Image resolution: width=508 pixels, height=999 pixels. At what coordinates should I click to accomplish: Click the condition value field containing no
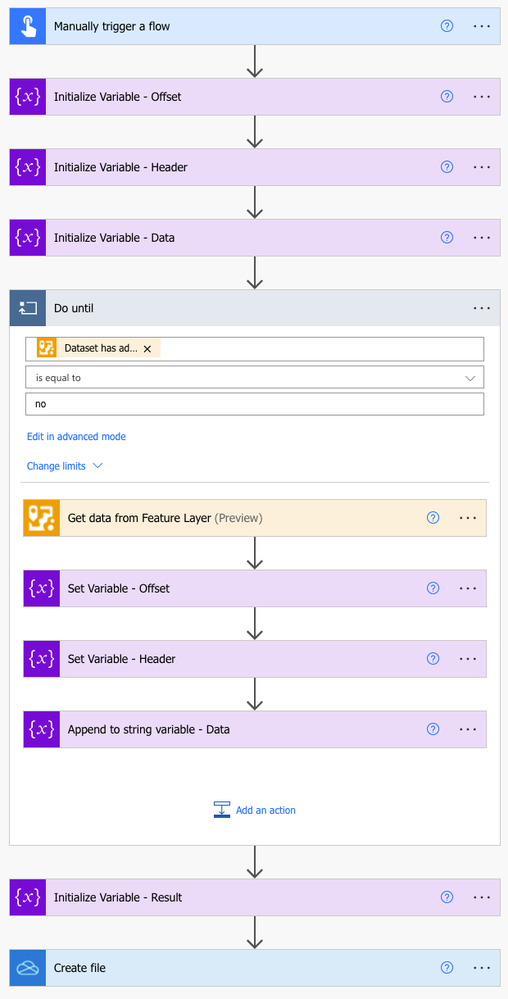pyautogui.click(x=254, y=404)
